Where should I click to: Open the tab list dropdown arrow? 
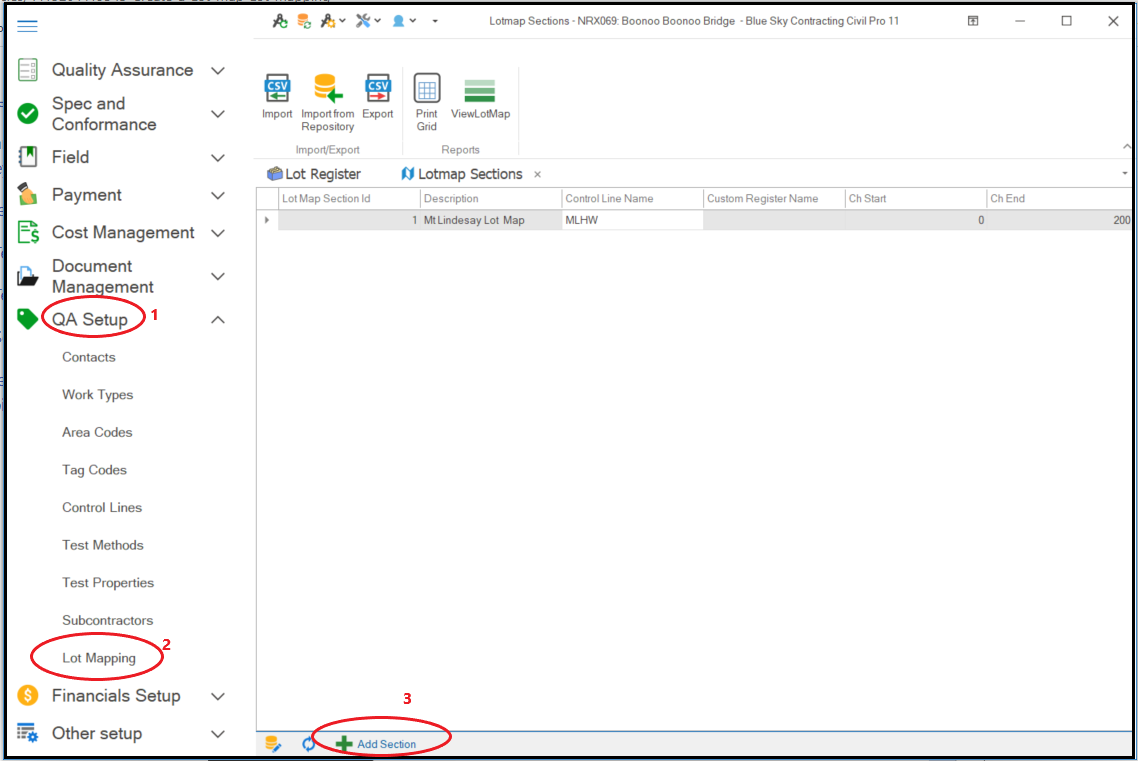(x=1125, y=173)
